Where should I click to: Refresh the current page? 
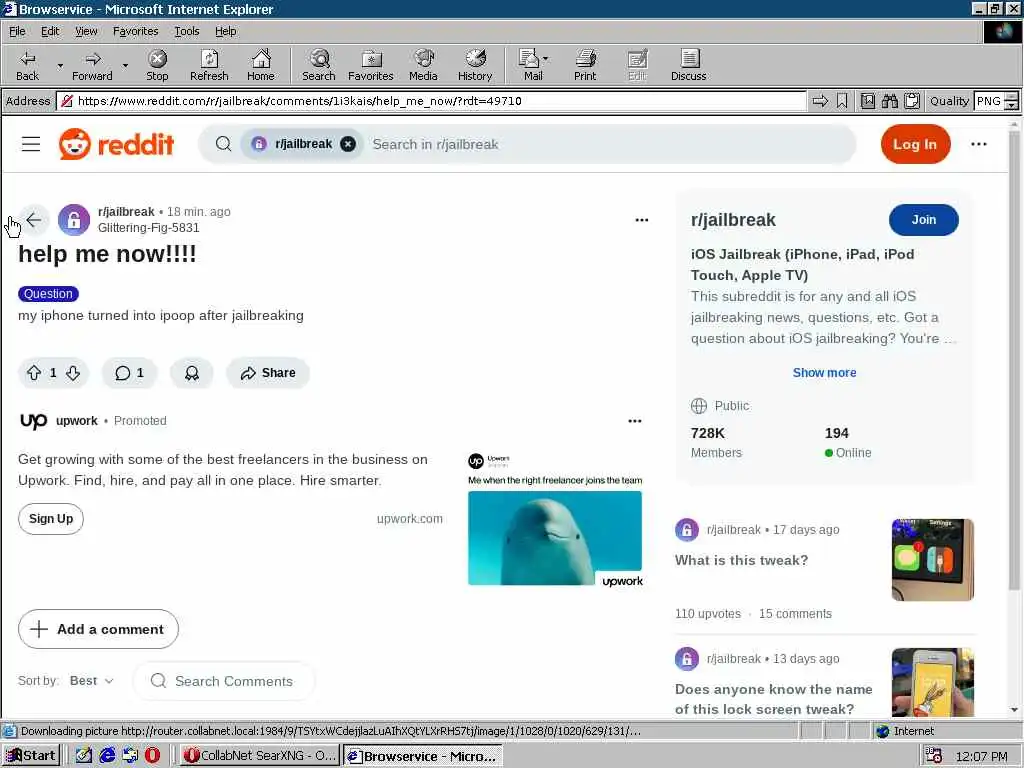[209, 65]
